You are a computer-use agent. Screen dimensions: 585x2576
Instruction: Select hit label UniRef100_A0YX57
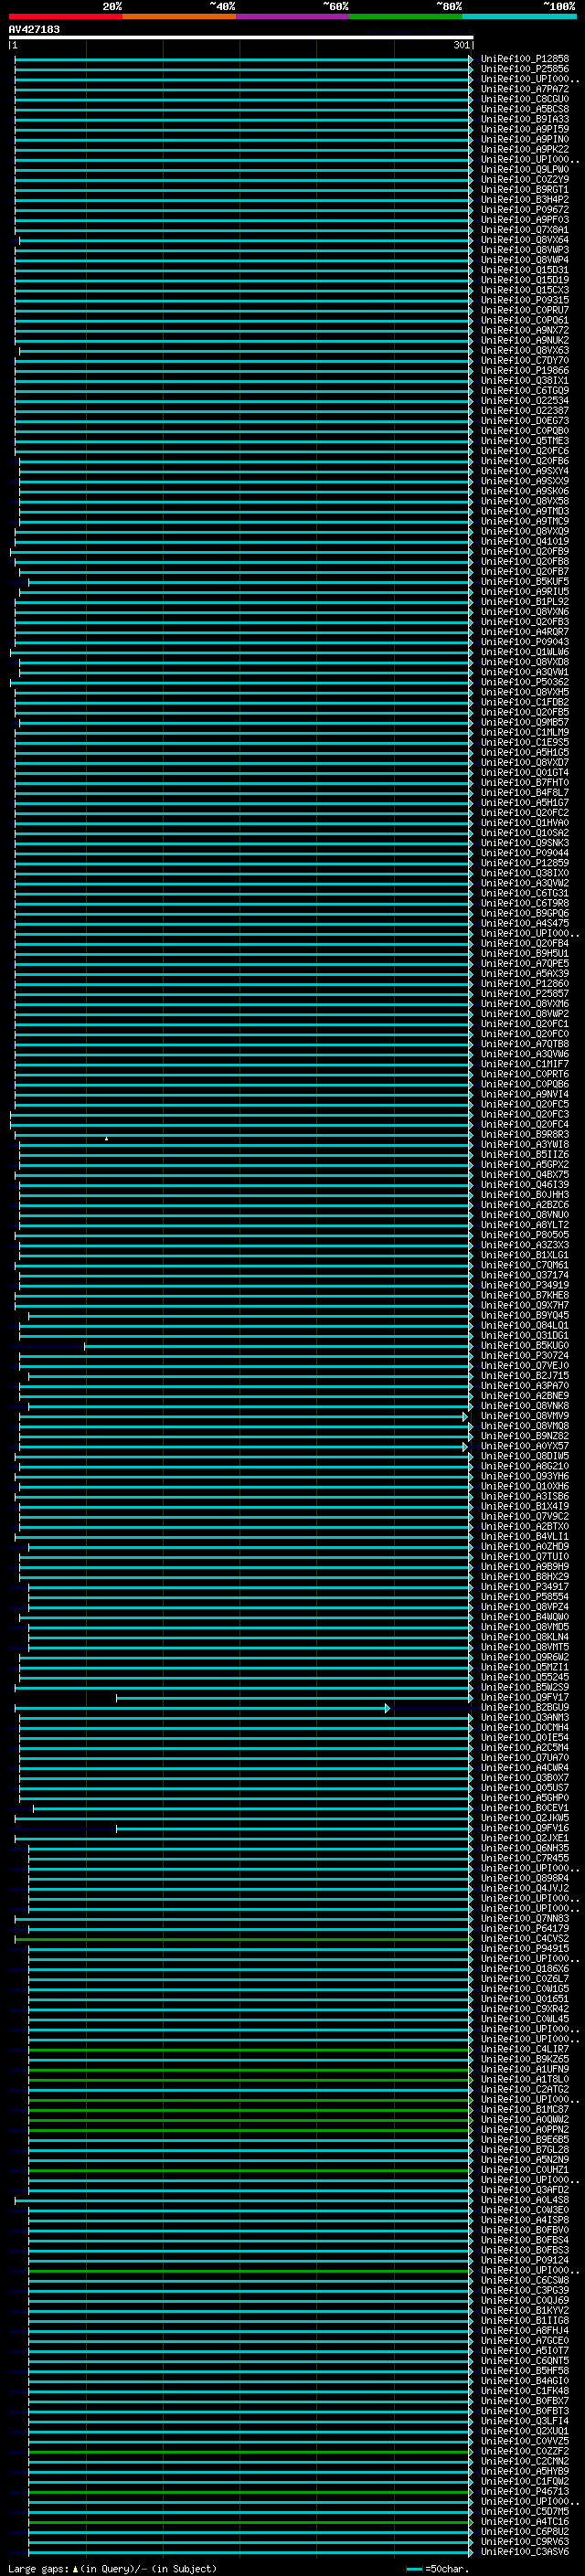[x=525, y=1446]
